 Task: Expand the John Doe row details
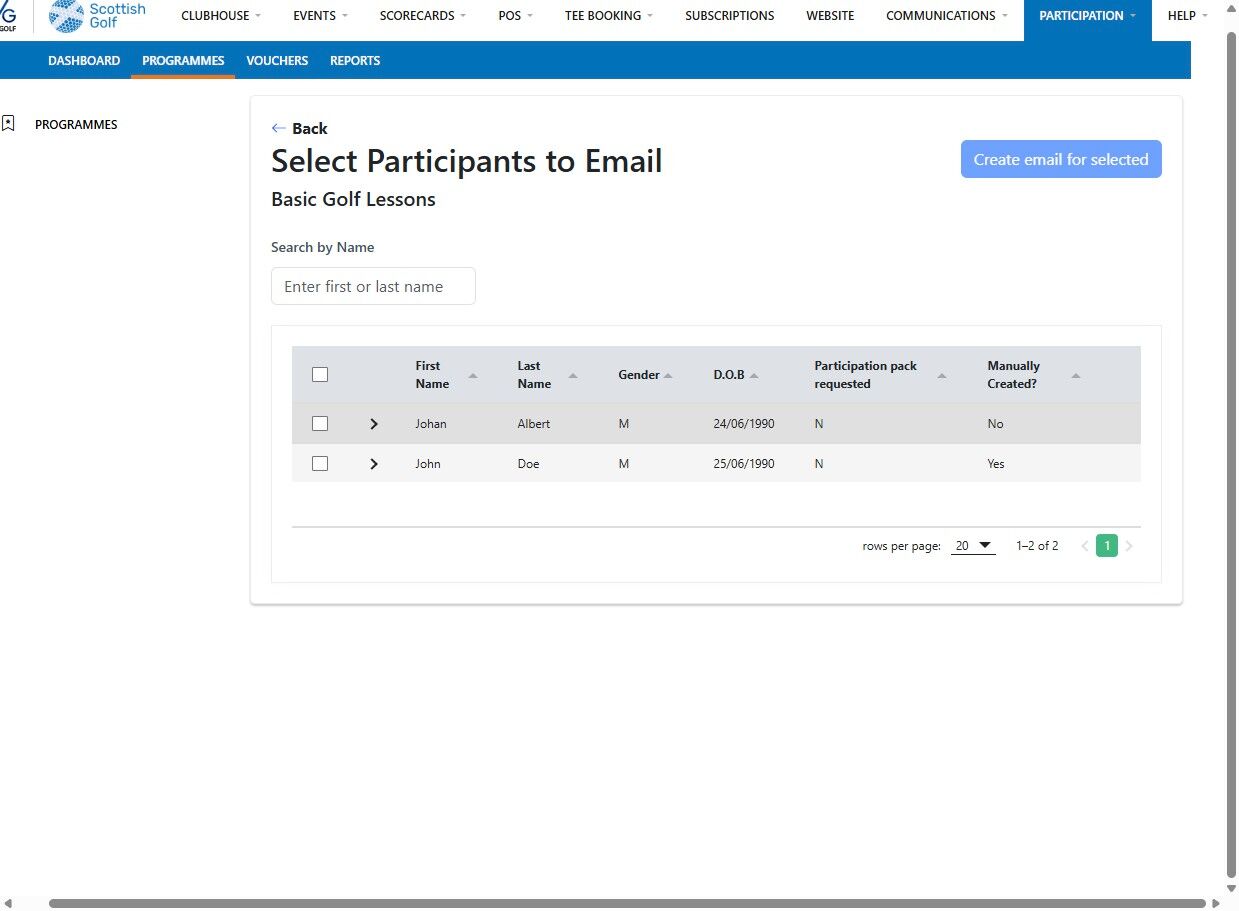(x=374, y=464)
